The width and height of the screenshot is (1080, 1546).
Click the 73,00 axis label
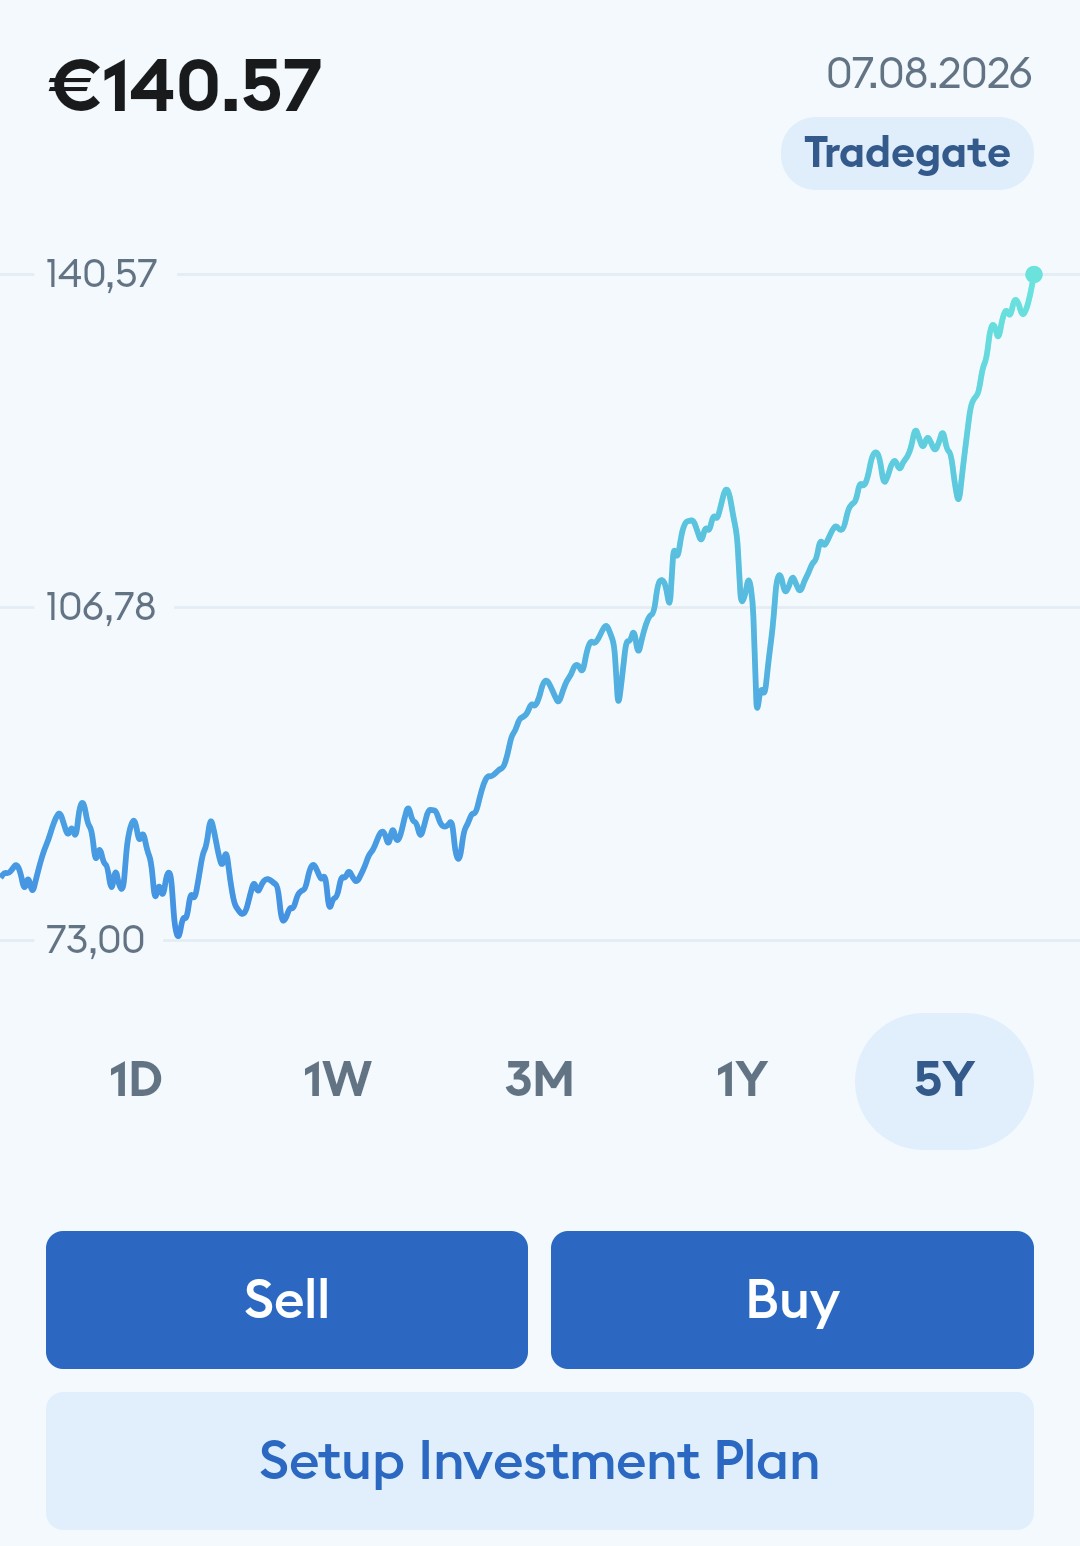click(x=95, y=939)
